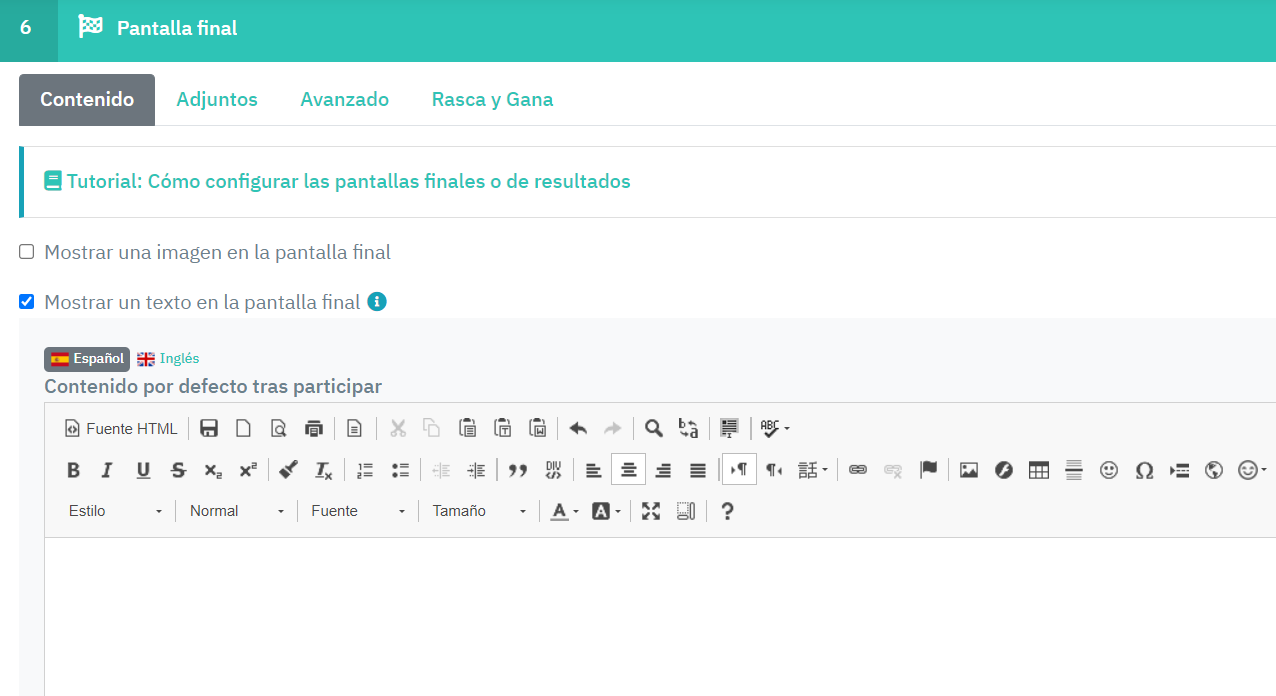The height and width of the screenshot is (696, 1276).
Task: Insert special character with the Omega icon
Action: click(1144, 470)
